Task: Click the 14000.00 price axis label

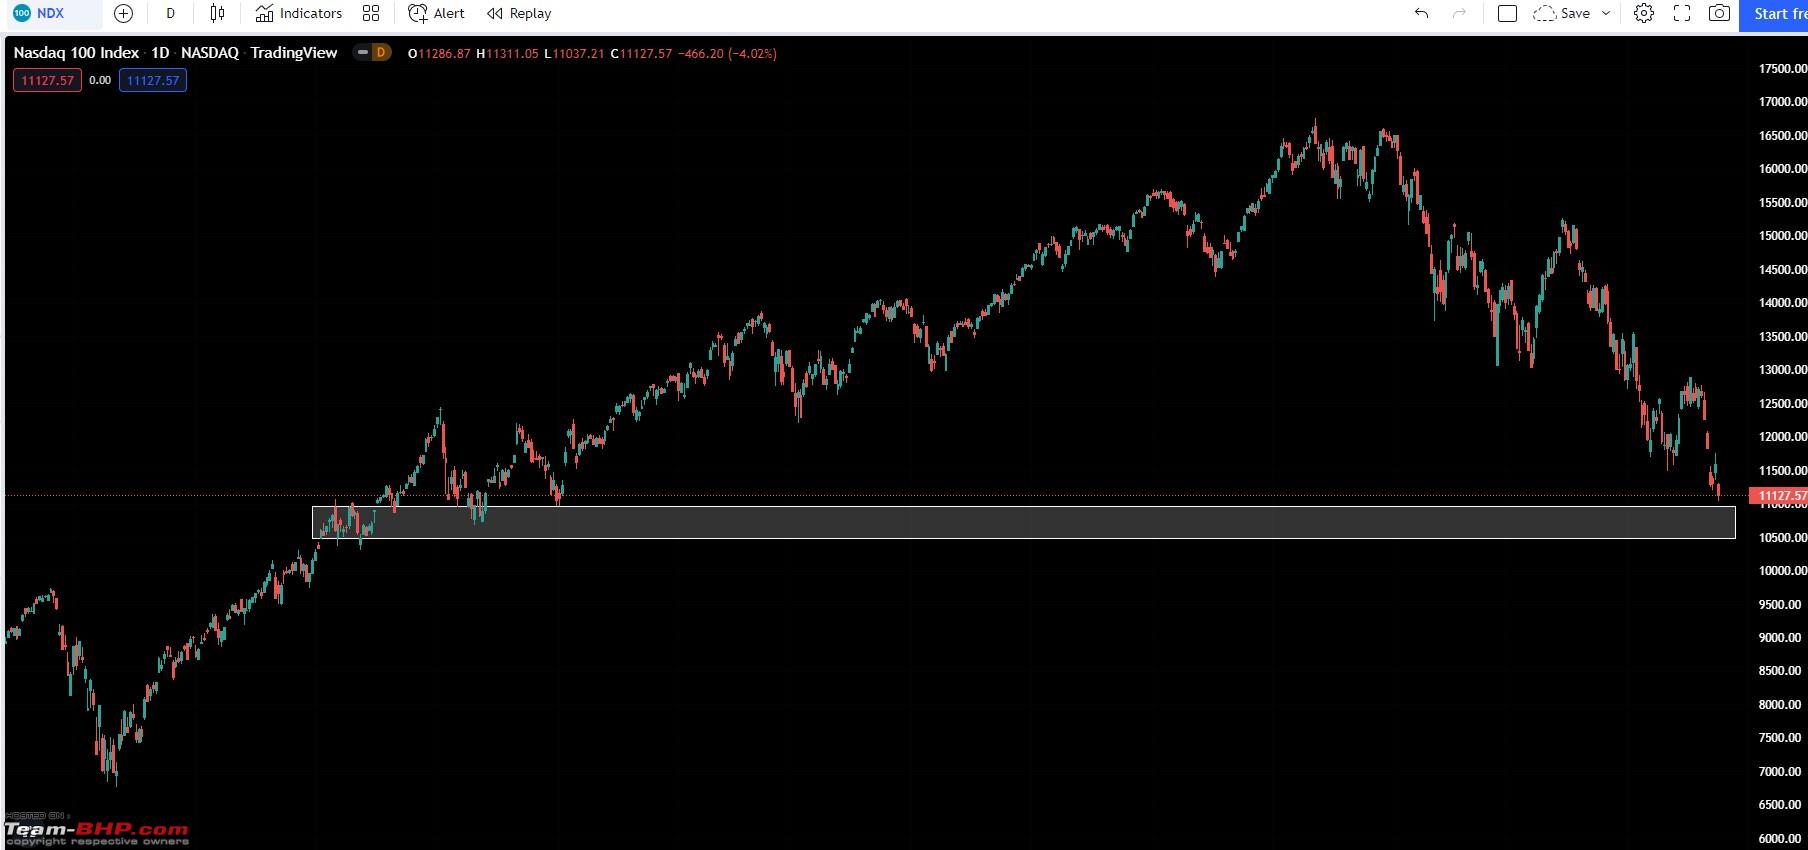Action: [1782, 303]
